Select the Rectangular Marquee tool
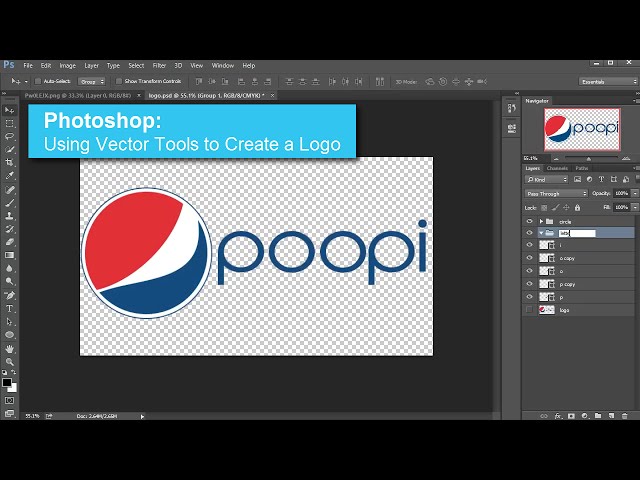Viewport: 640px width, 480px height. [9, 123]
